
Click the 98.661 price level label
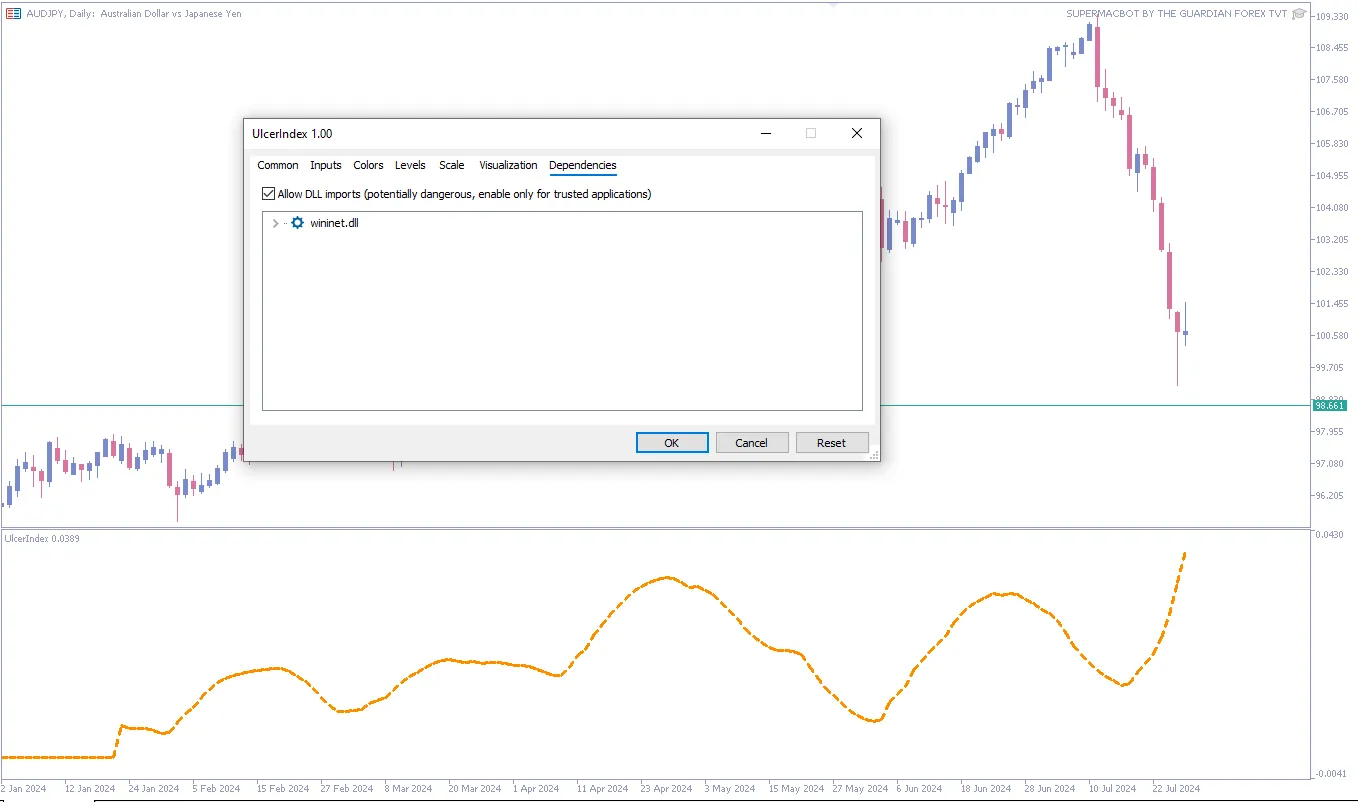1330,405
